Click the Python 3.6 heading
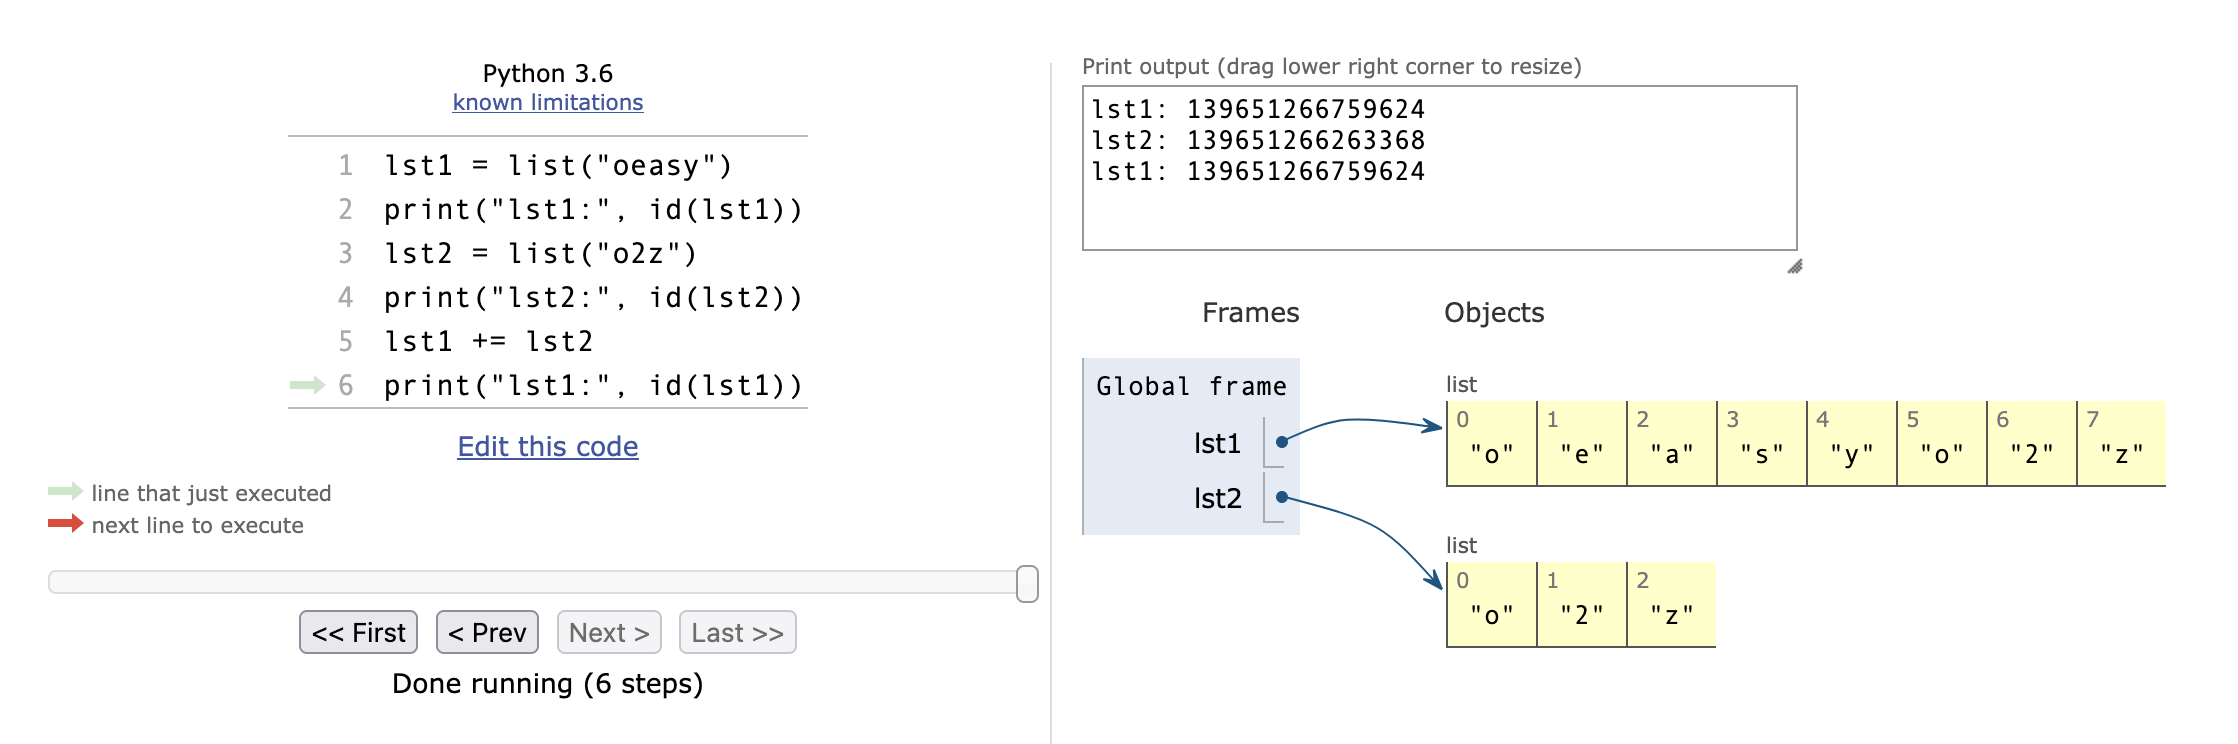2238x744 pixels. tap(548, 73)
